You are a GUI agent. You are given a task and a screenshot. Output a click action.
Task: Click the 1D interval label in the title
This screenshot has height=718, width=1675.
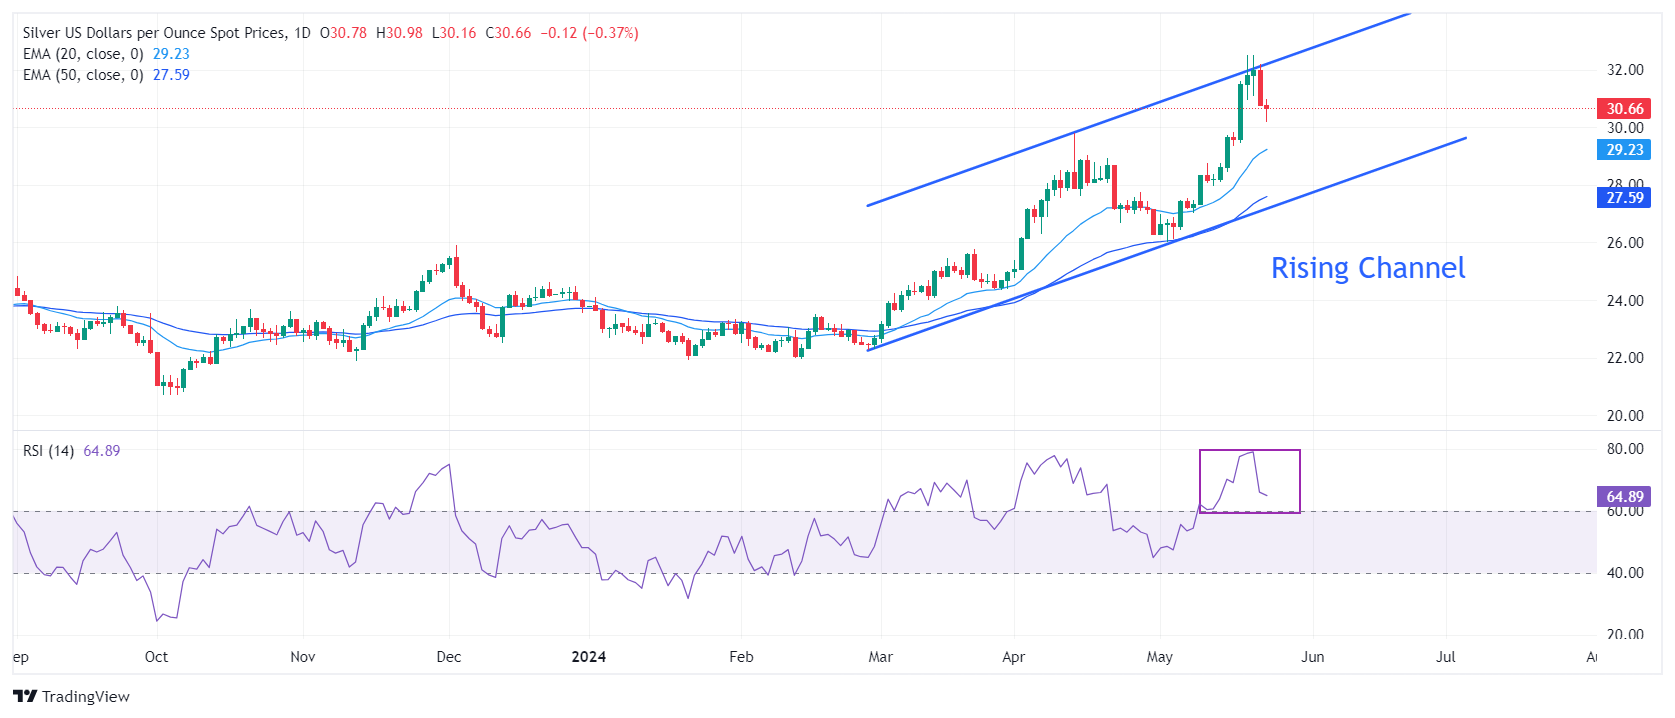[x=302, y=33]
